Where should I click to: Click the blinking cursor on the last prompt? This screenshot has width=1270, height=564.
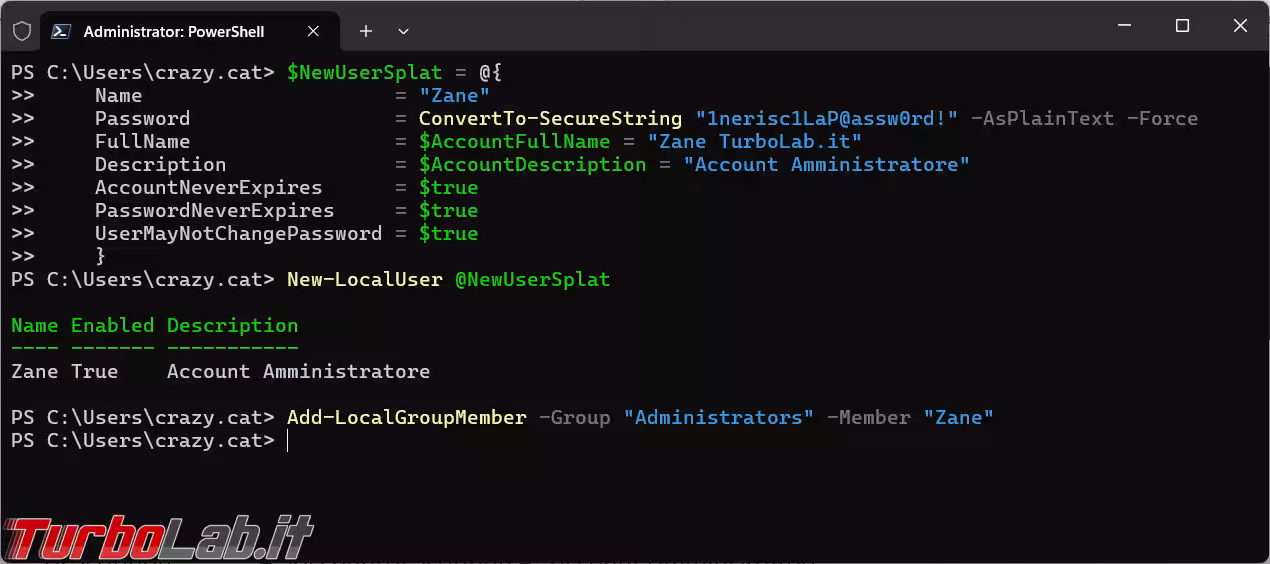pos(288,441)
